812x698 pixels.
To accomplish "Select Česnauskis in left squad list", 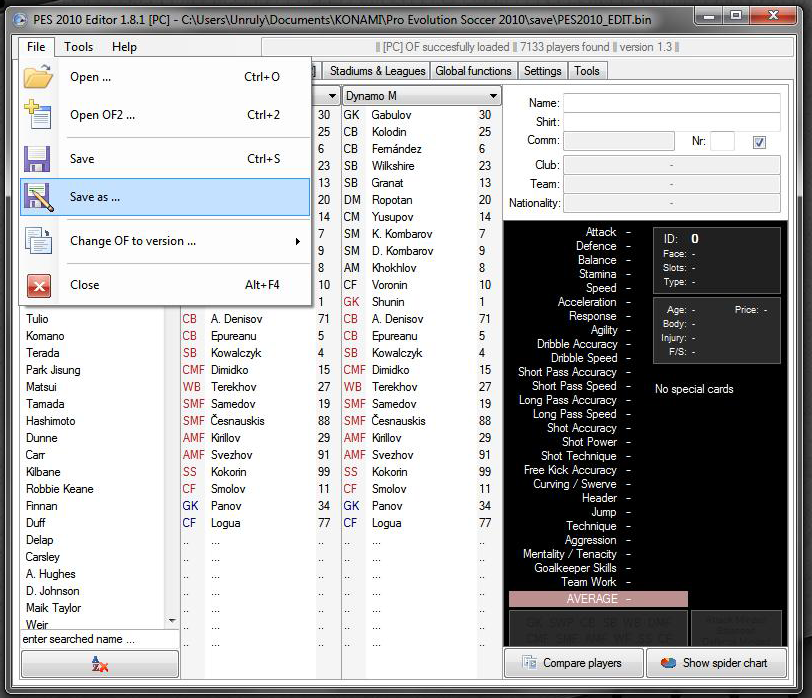I will coord(237,420).
